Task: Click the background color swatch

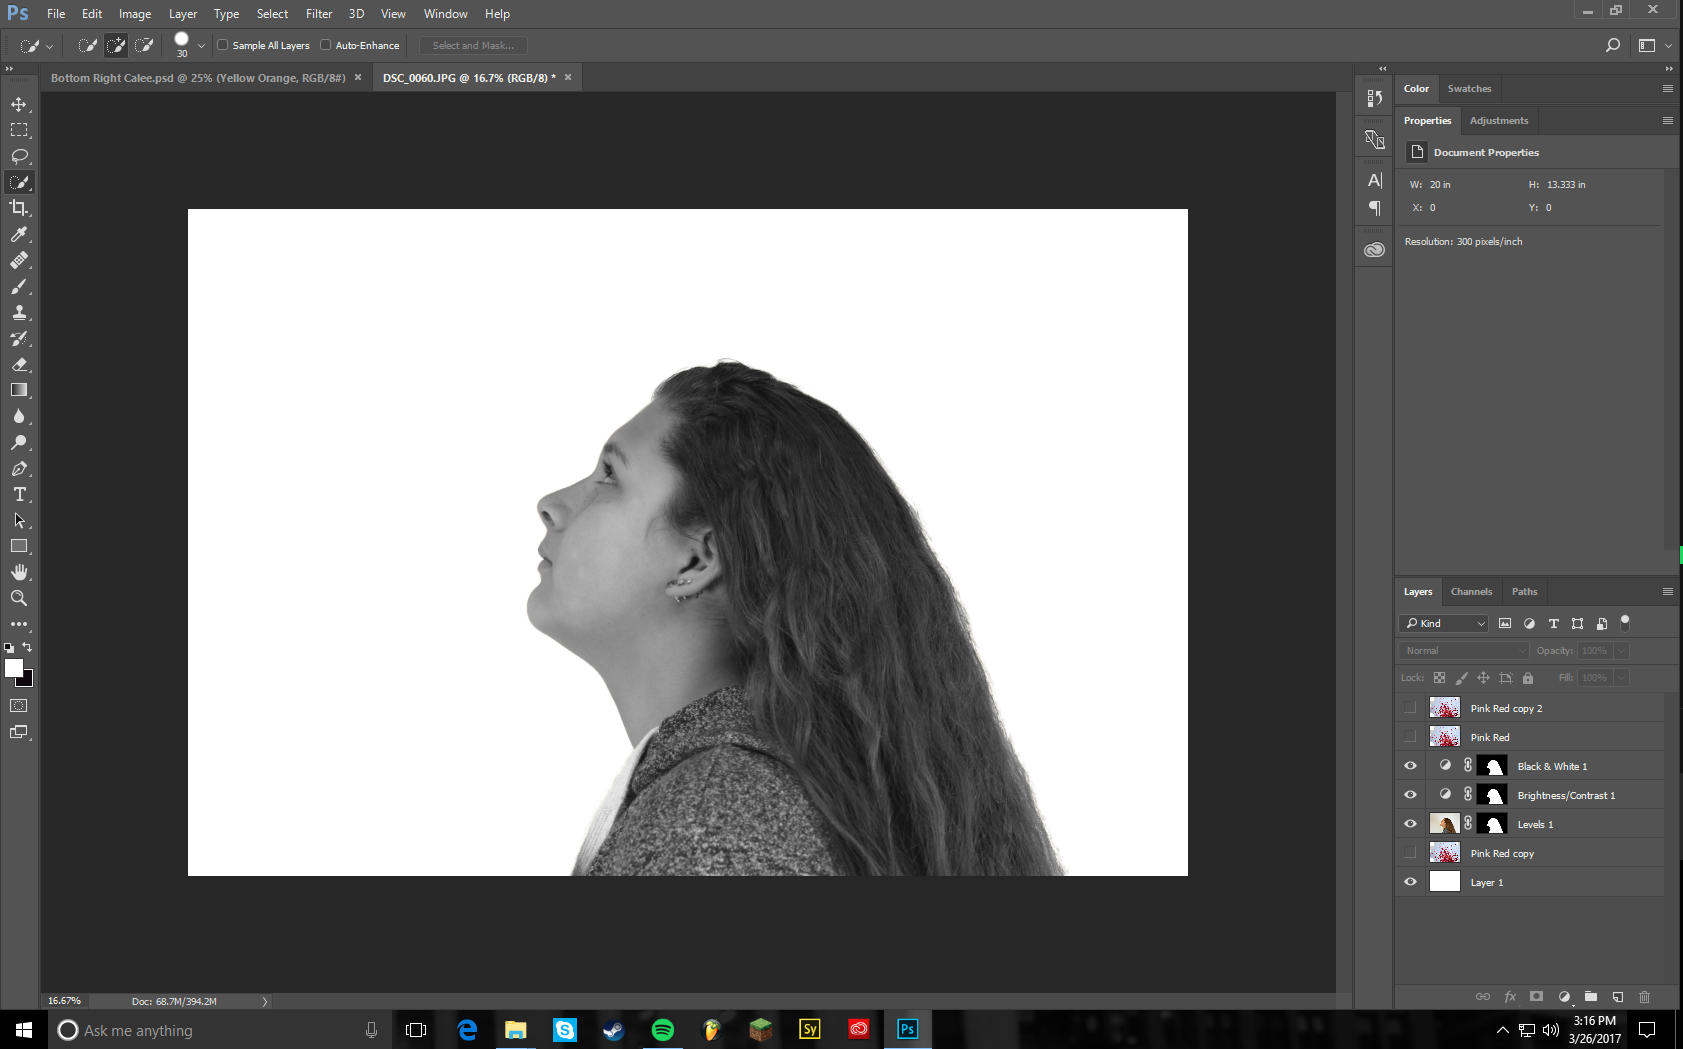Action: pyautogui.click(x=27, y=680)
